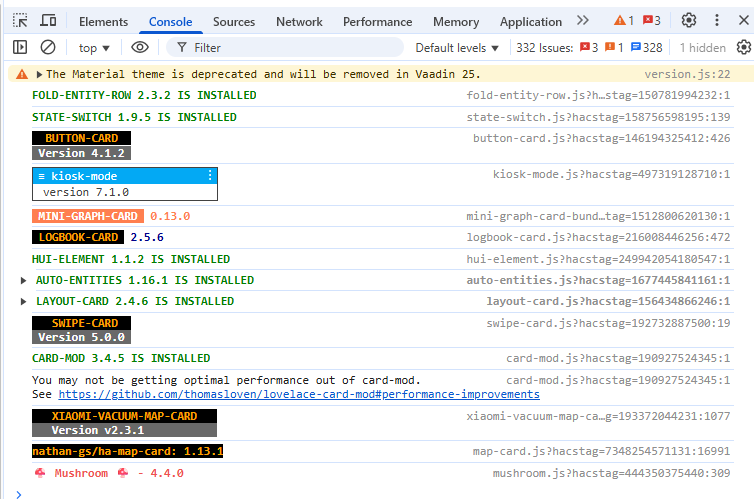Select the FOLD-ENTITY-ROW 2.3.2 IS INSTALLED message
This screenshot has width=754, height=499.
144,95
